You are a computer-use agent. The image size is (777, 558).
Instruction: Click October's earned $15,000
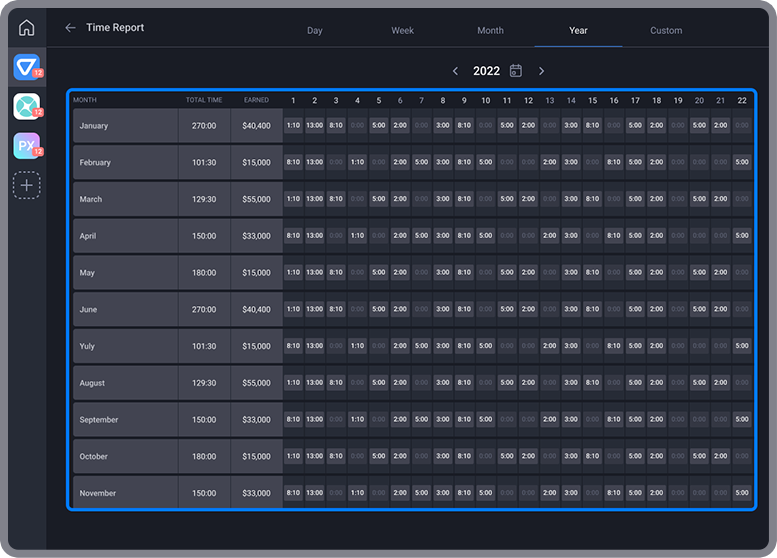(256, 456)
